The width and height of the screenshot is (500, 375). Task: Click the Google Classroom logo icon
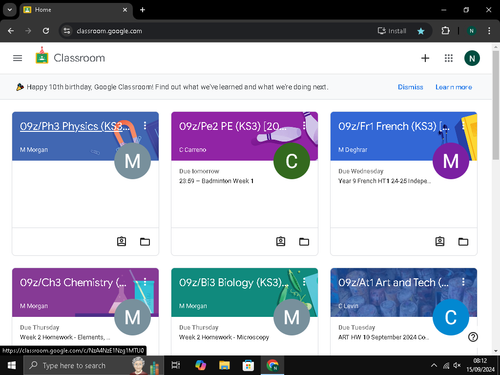click(x=42, y=56)
